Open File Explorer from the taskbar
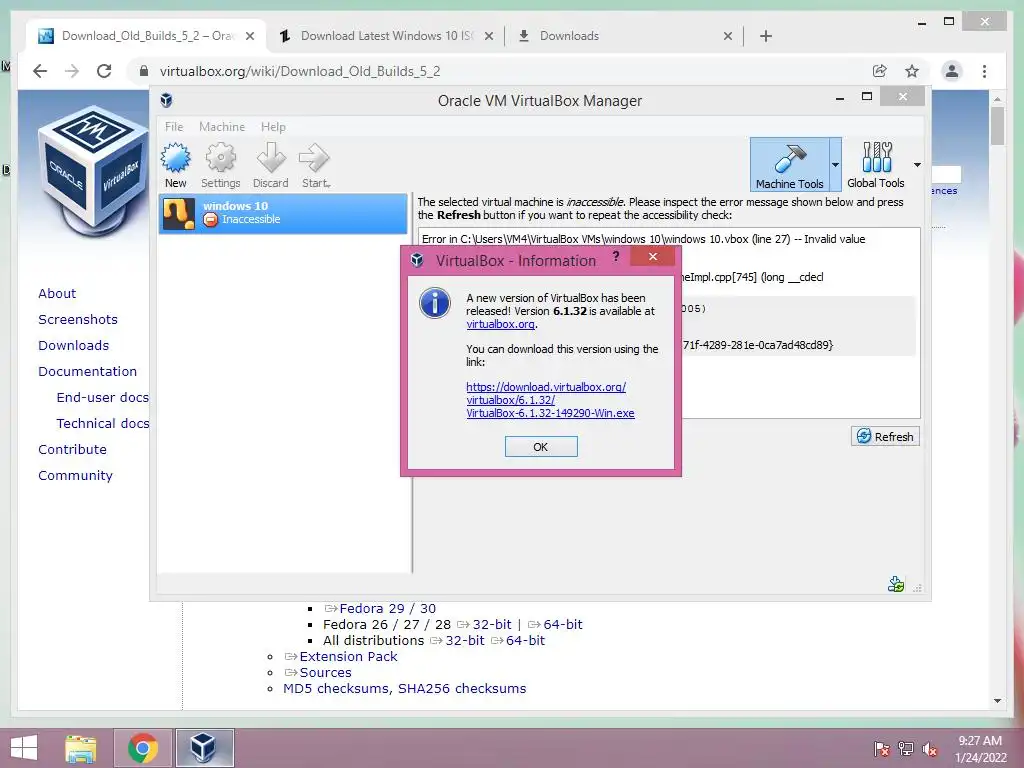The height and width of the screenshot is (768, 1024). tap(81, 748)
